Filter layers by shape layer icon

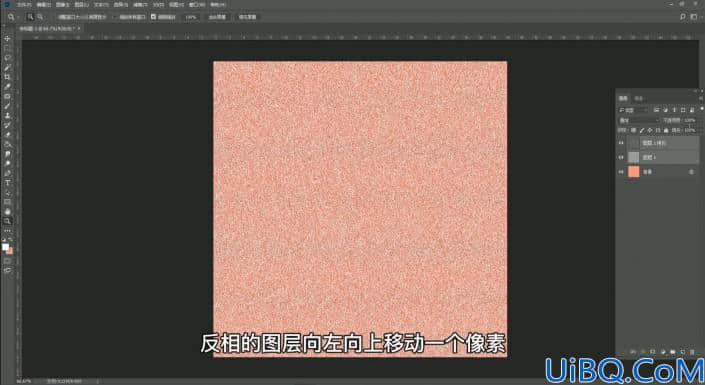click(683, 110)
